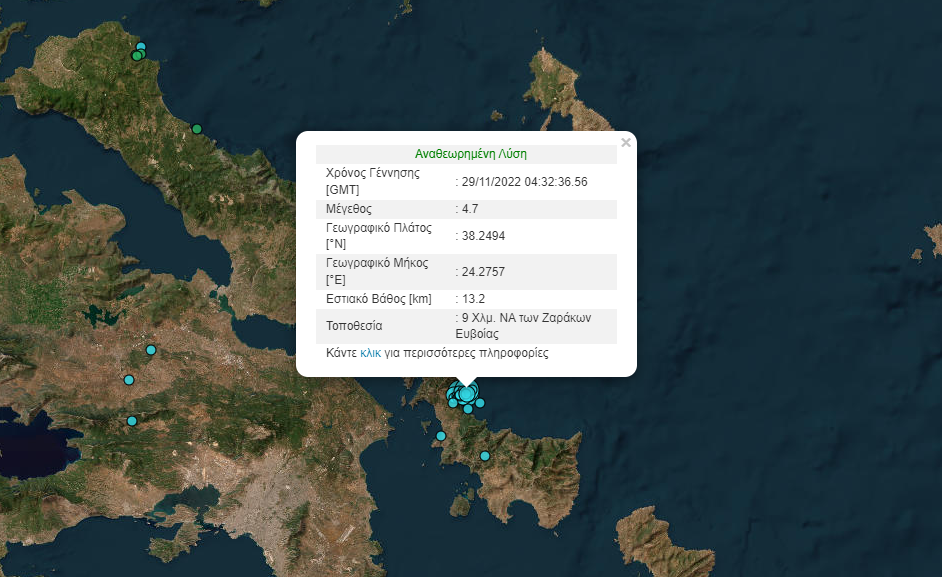The height and width of the screenshot is (577, 942).
Task: Click the magnitude value 4.7 in the popup
Action: pyautogui.click(x=469, y=209)
